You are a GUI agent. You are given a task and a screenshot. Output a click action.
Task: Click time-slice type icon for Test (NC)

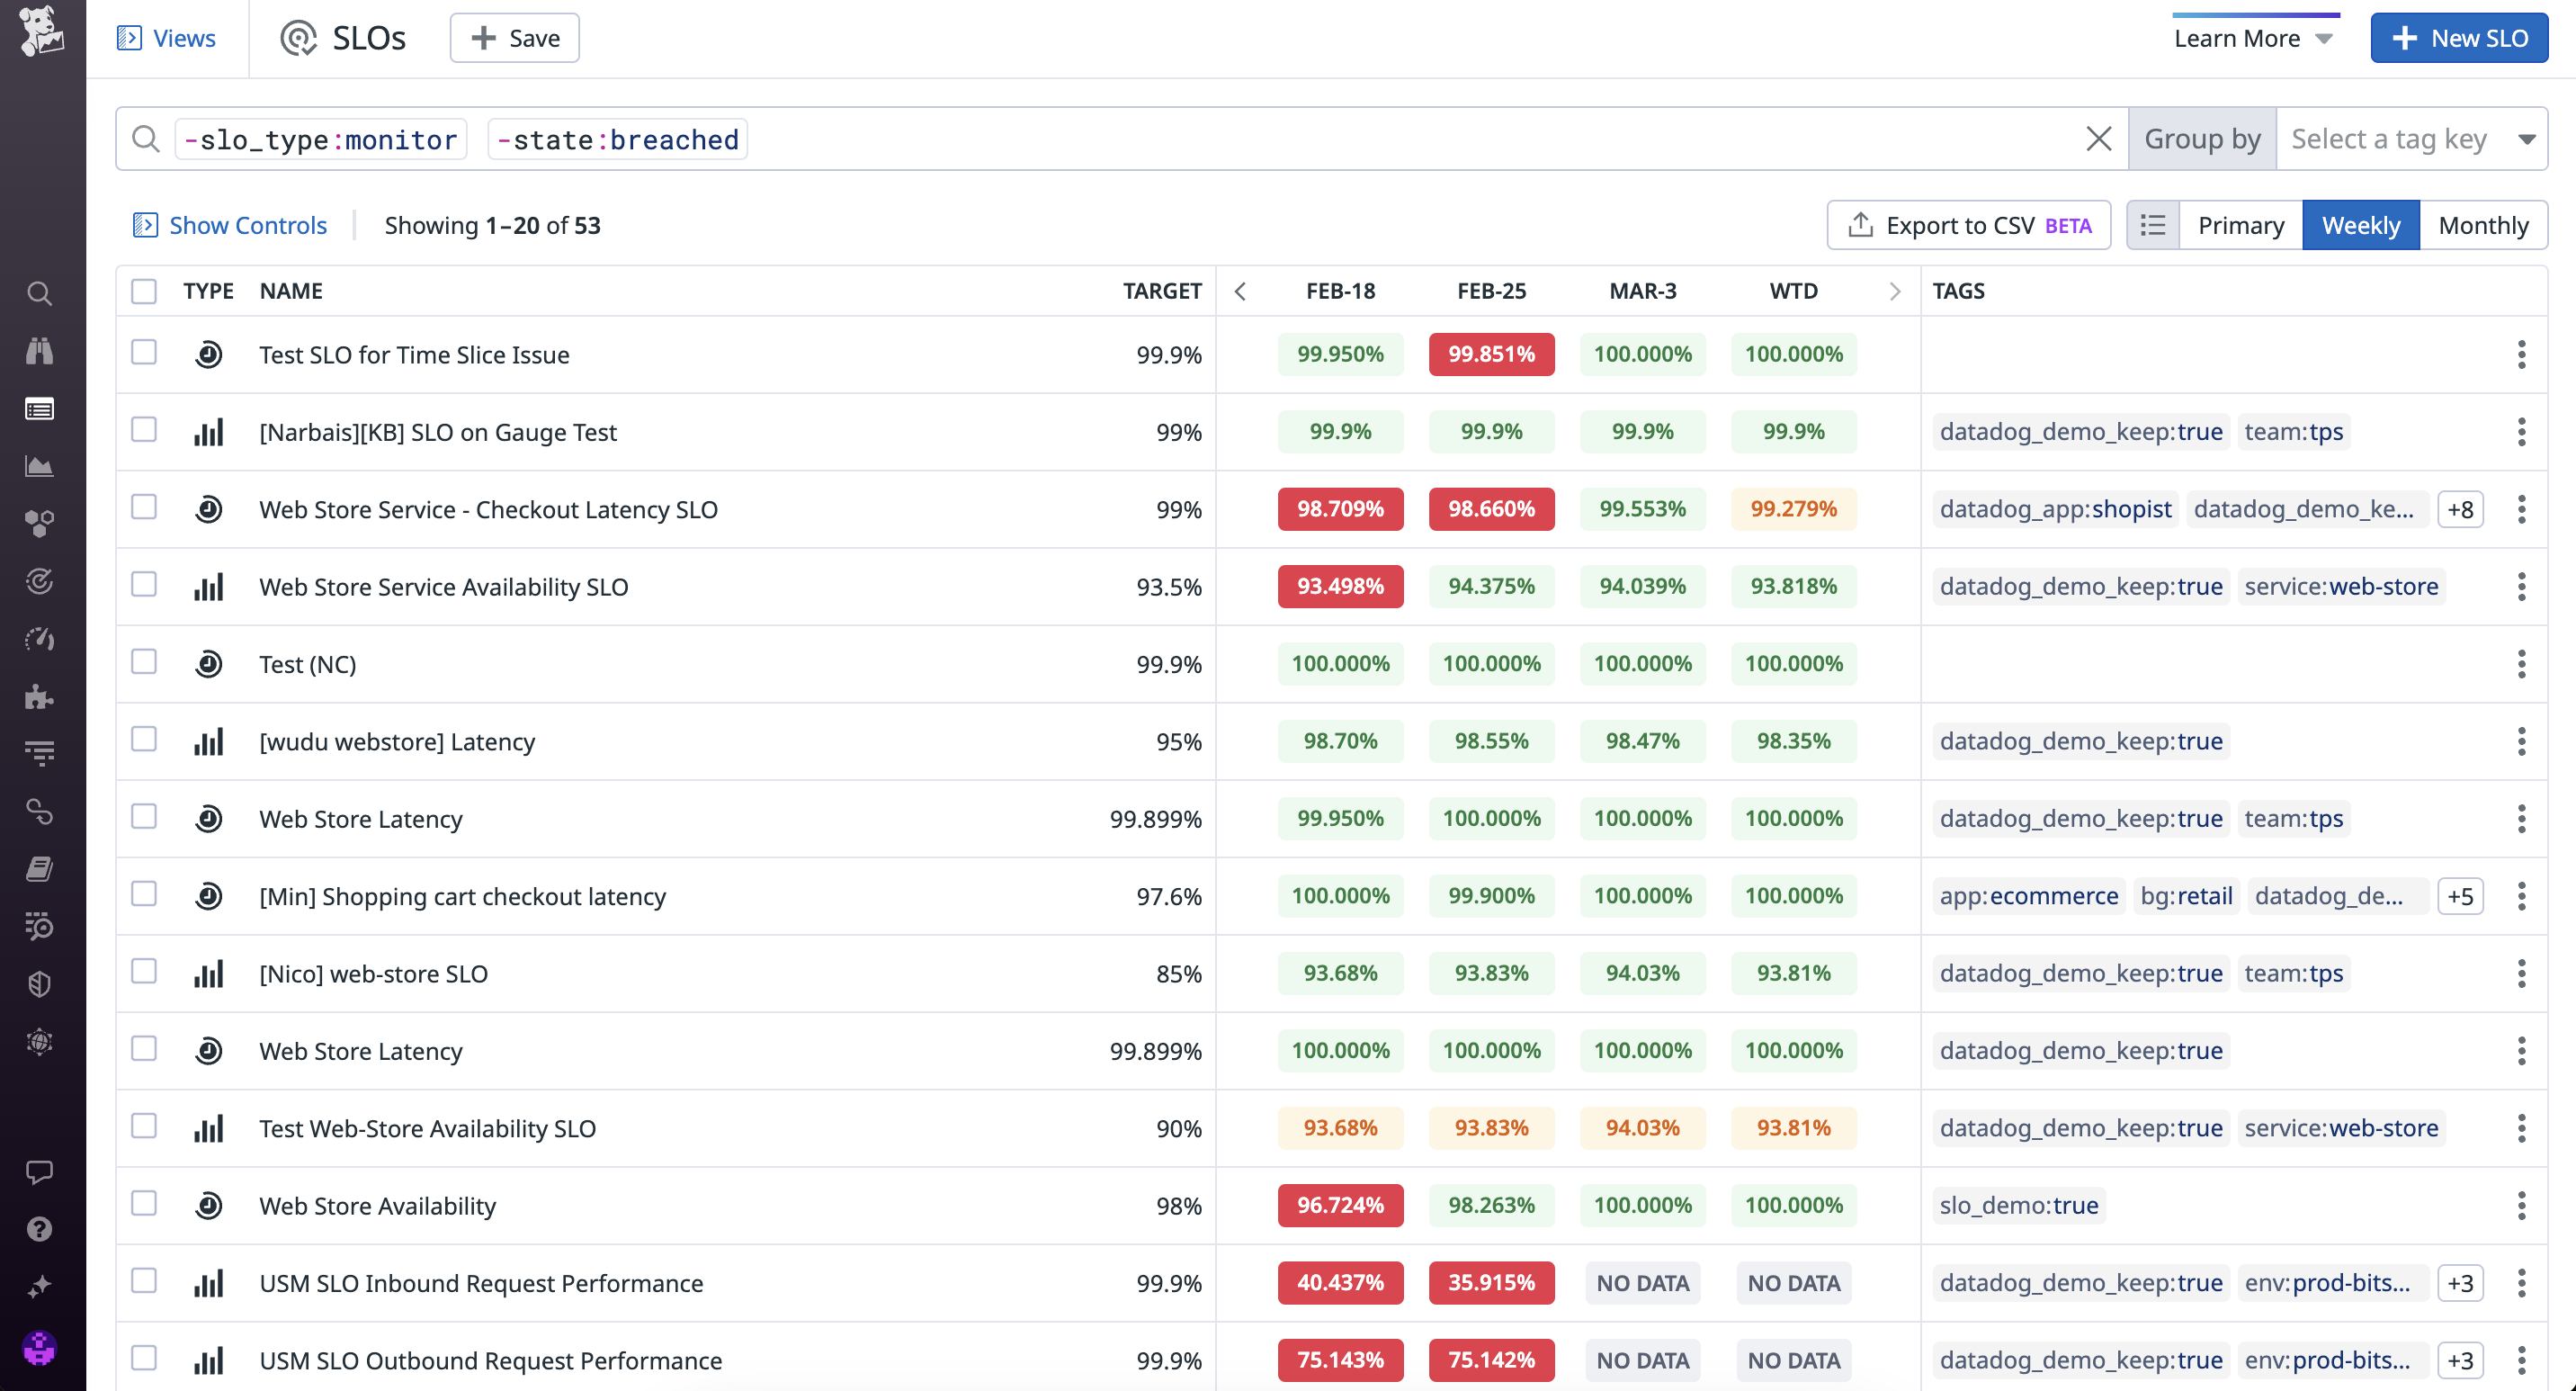pyautogui.click(x=208, y=664)
